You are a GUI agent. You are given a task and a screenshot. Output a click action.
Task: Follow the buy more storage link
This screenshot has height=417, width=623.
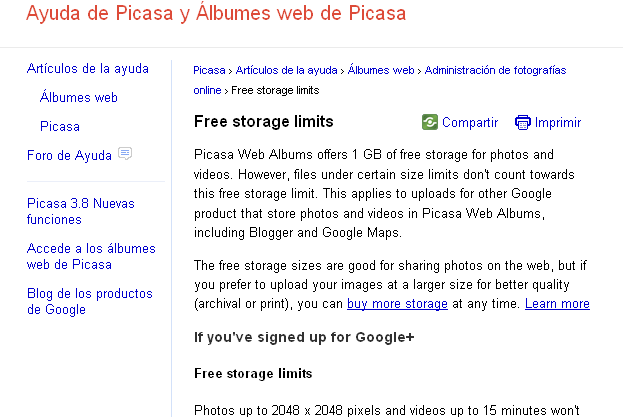(397, 304)
